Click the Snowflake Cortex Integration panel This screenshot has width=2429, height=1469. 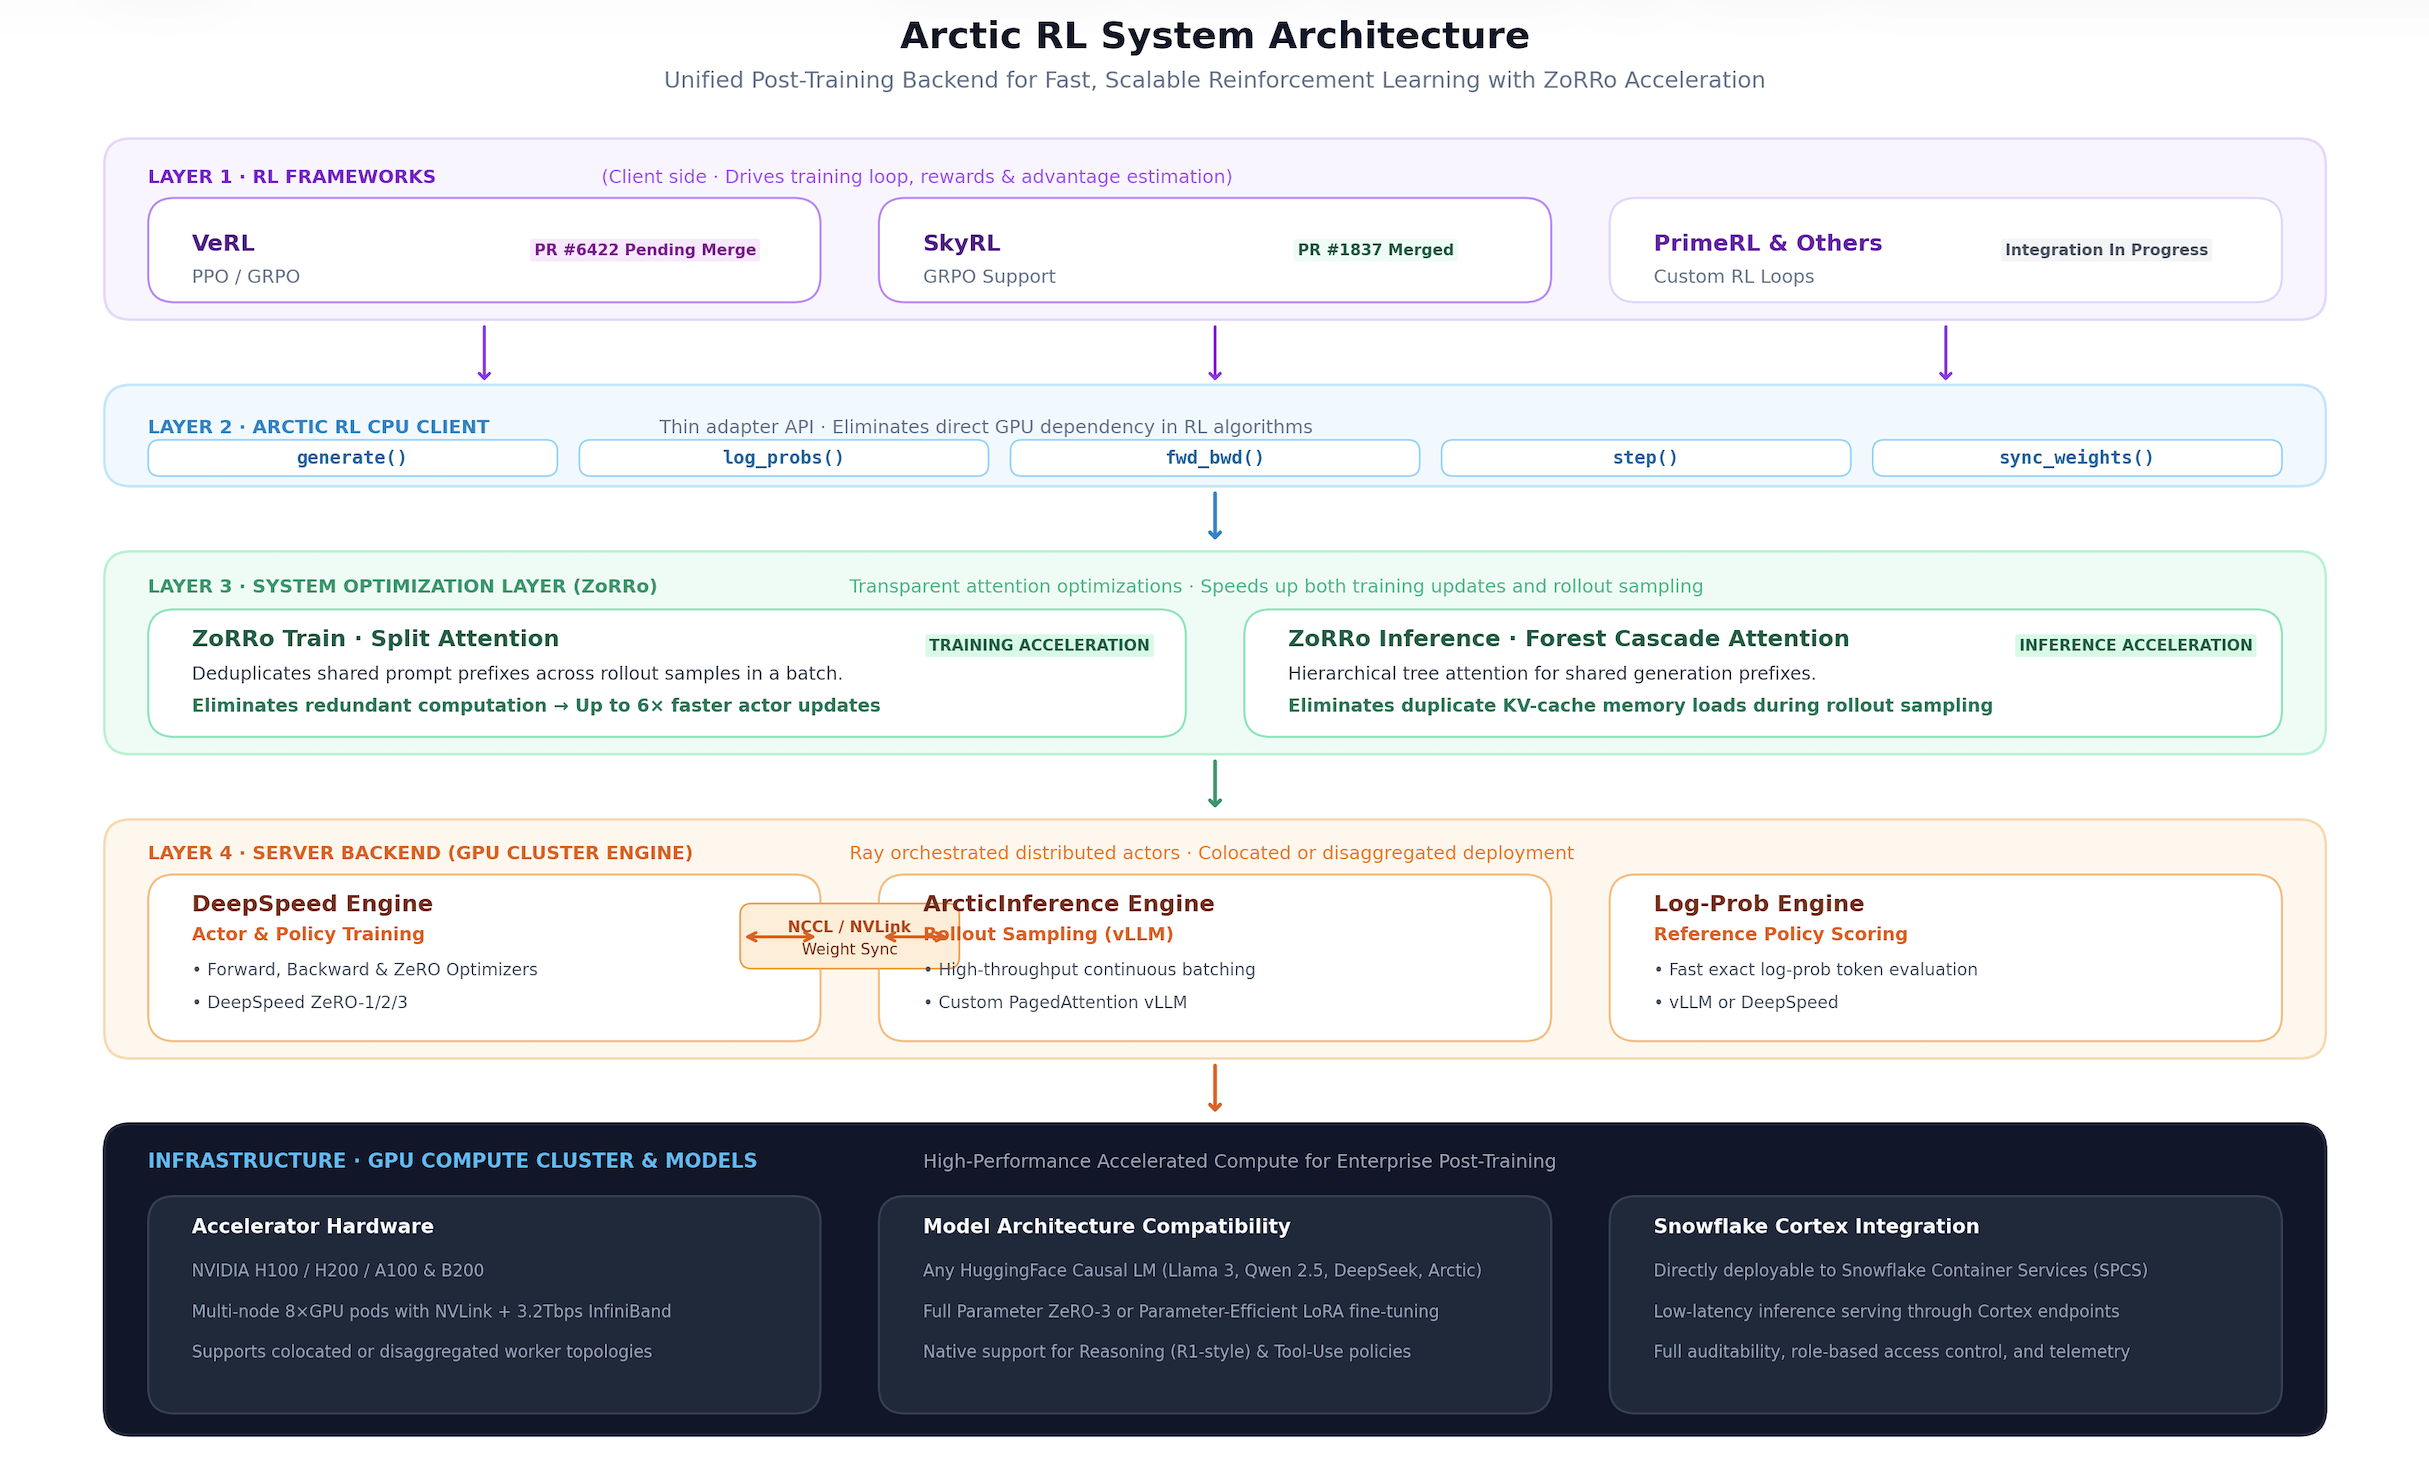pyautogui.click(x=1945, y=1304)
